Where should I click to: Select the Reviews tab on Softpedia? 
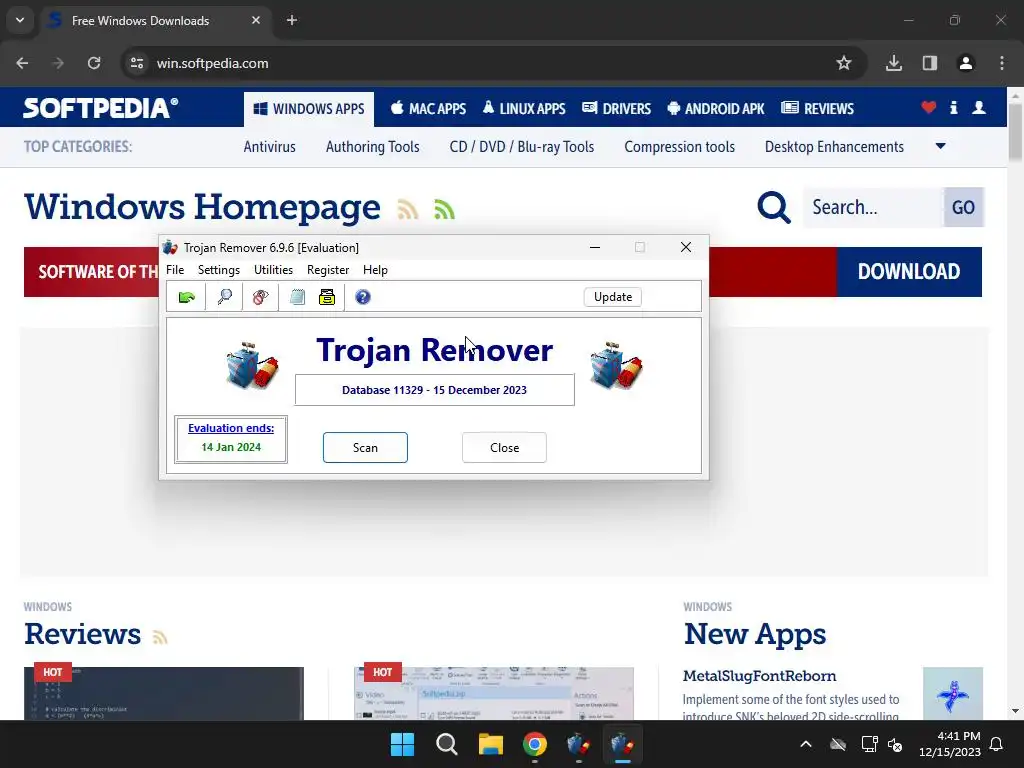818,109
